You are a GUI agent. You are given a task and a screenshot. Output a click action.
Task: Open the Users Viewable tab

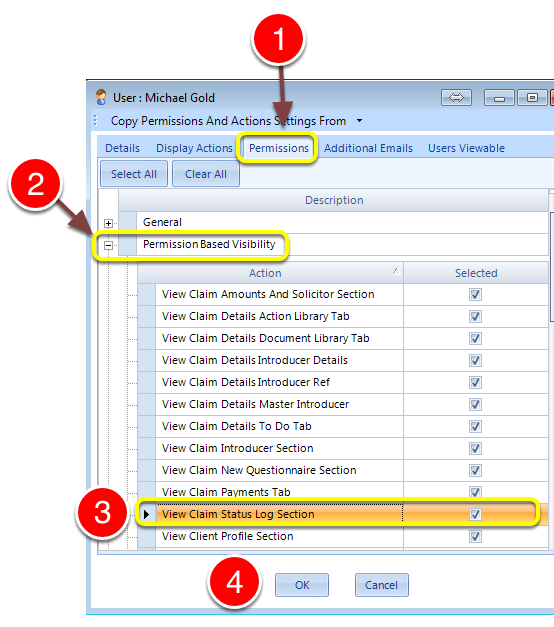(x=466, y=148)
